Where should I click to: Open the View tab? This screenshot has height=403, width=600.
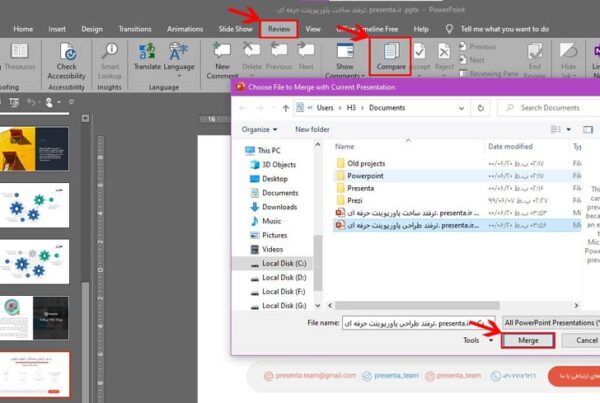[x=313, y=29]
